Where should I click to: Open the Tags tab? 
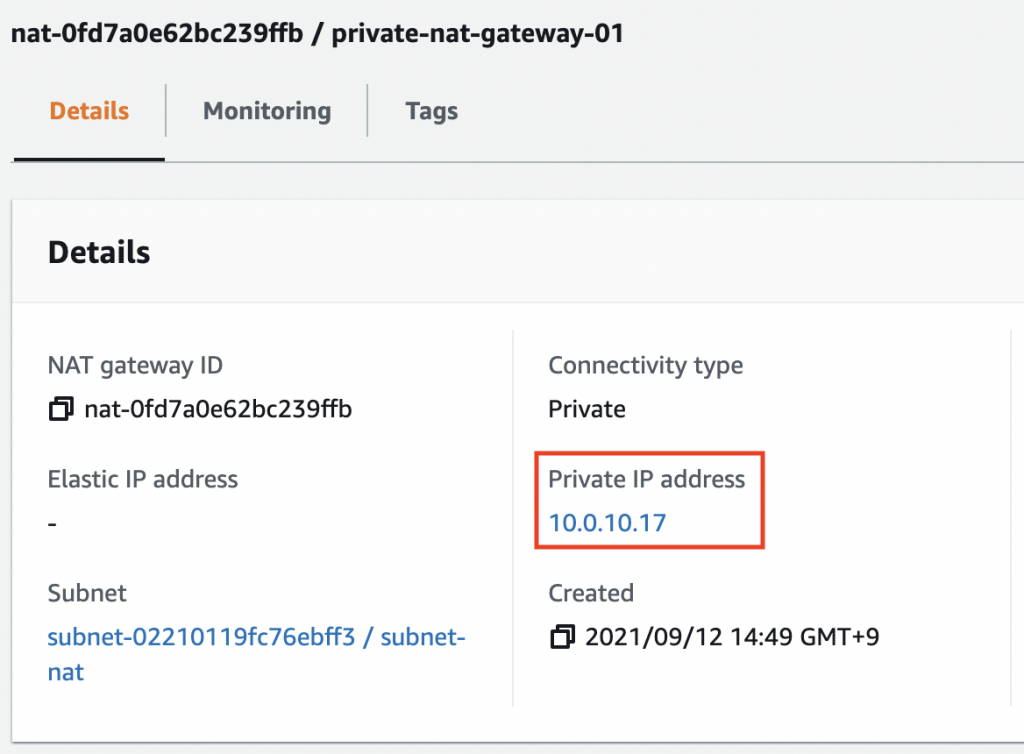[432, 111]
